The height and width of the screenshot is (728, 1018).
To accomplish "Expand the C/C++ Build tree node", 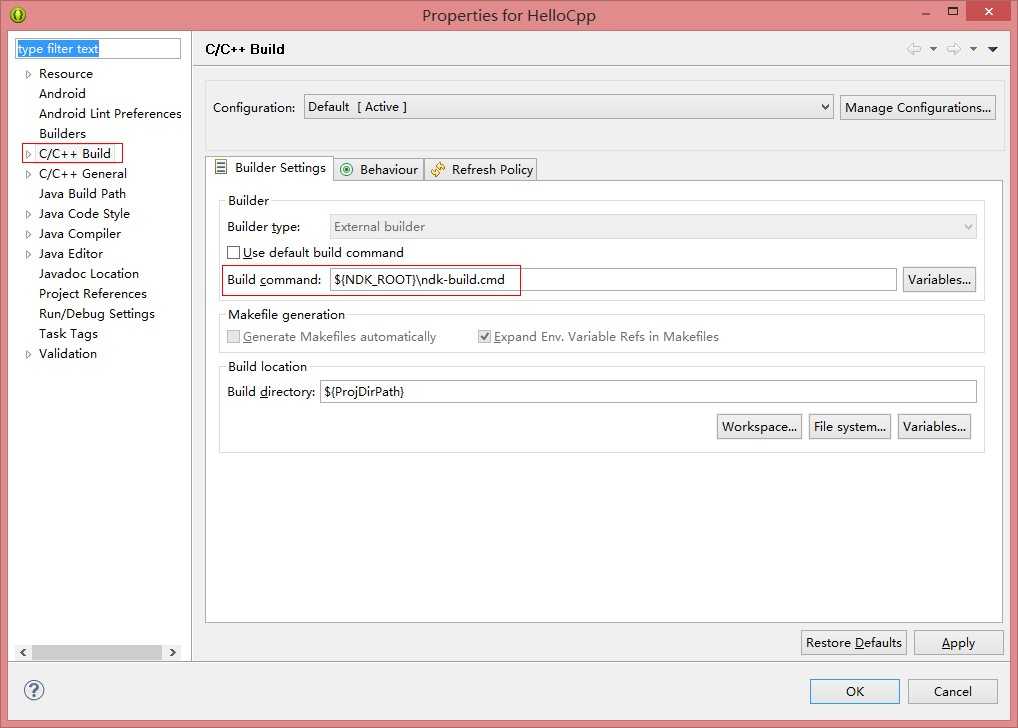I will point(28,154).
